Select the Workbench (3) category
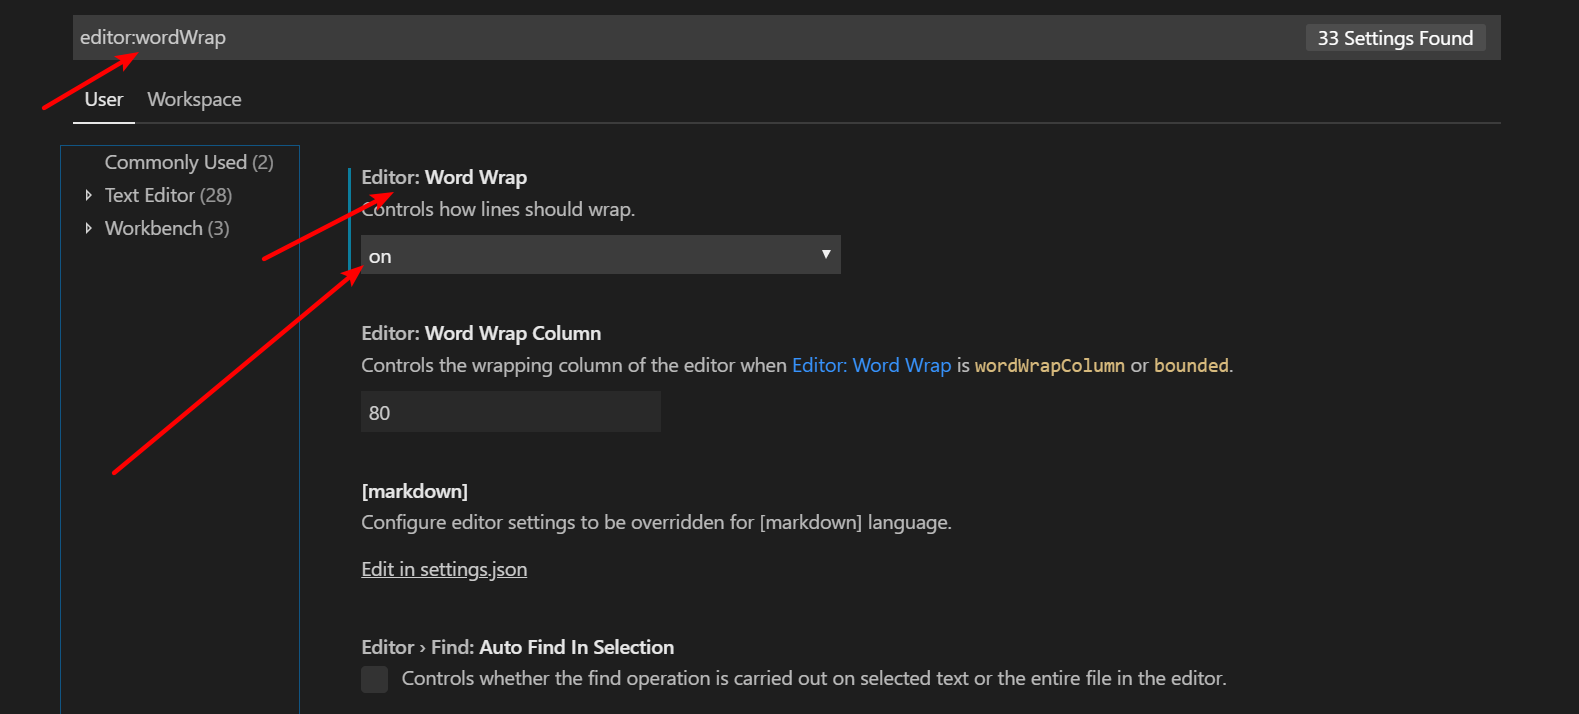 pos(167,228)
